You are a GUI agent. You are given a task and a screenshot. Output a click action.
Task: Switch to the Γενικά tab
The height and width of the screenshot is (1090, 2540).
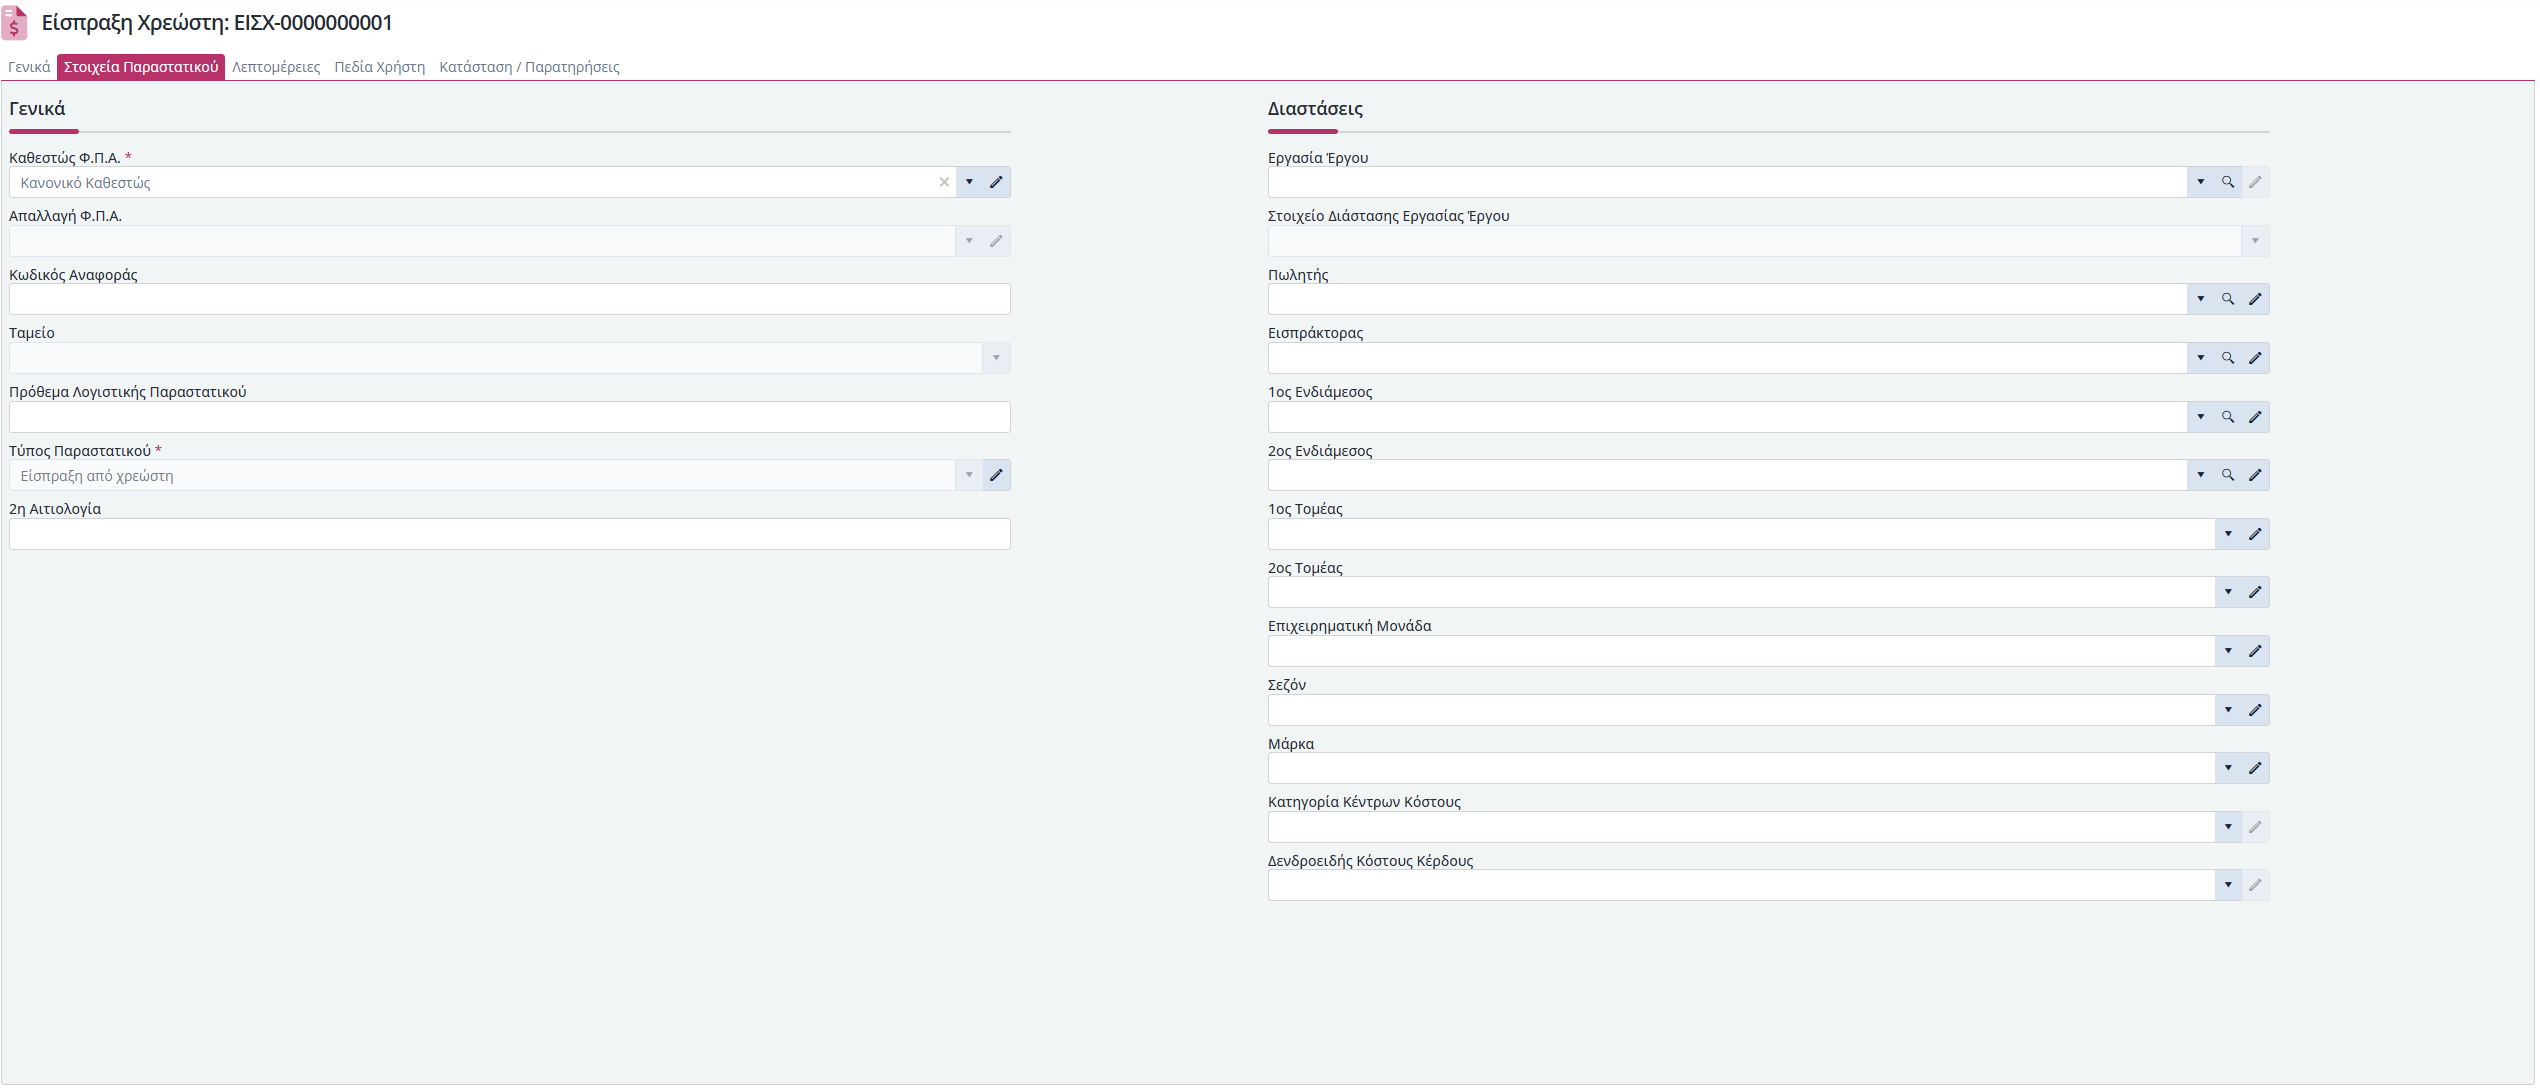pyautogui.click(x=29, y=67)
